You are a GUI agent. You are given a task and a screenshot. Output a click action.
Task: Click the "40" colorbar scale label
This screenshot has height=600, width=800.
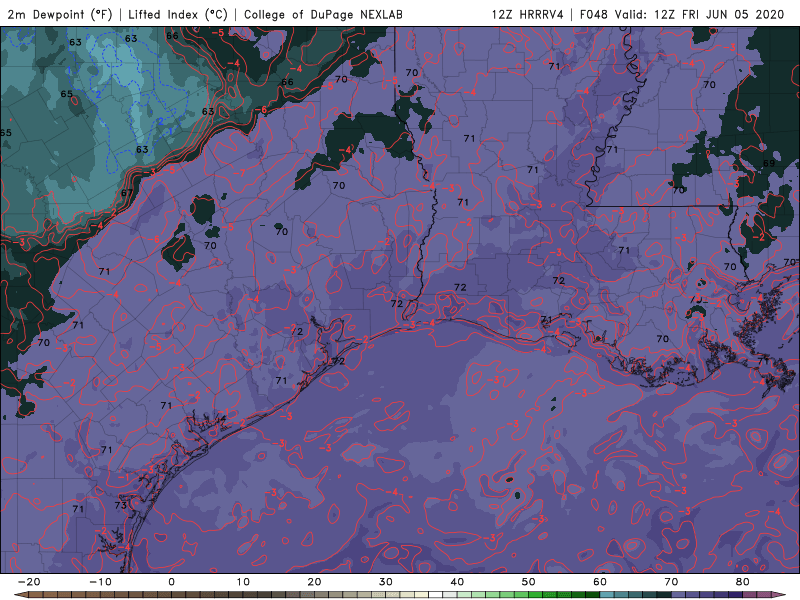[457, 582]
